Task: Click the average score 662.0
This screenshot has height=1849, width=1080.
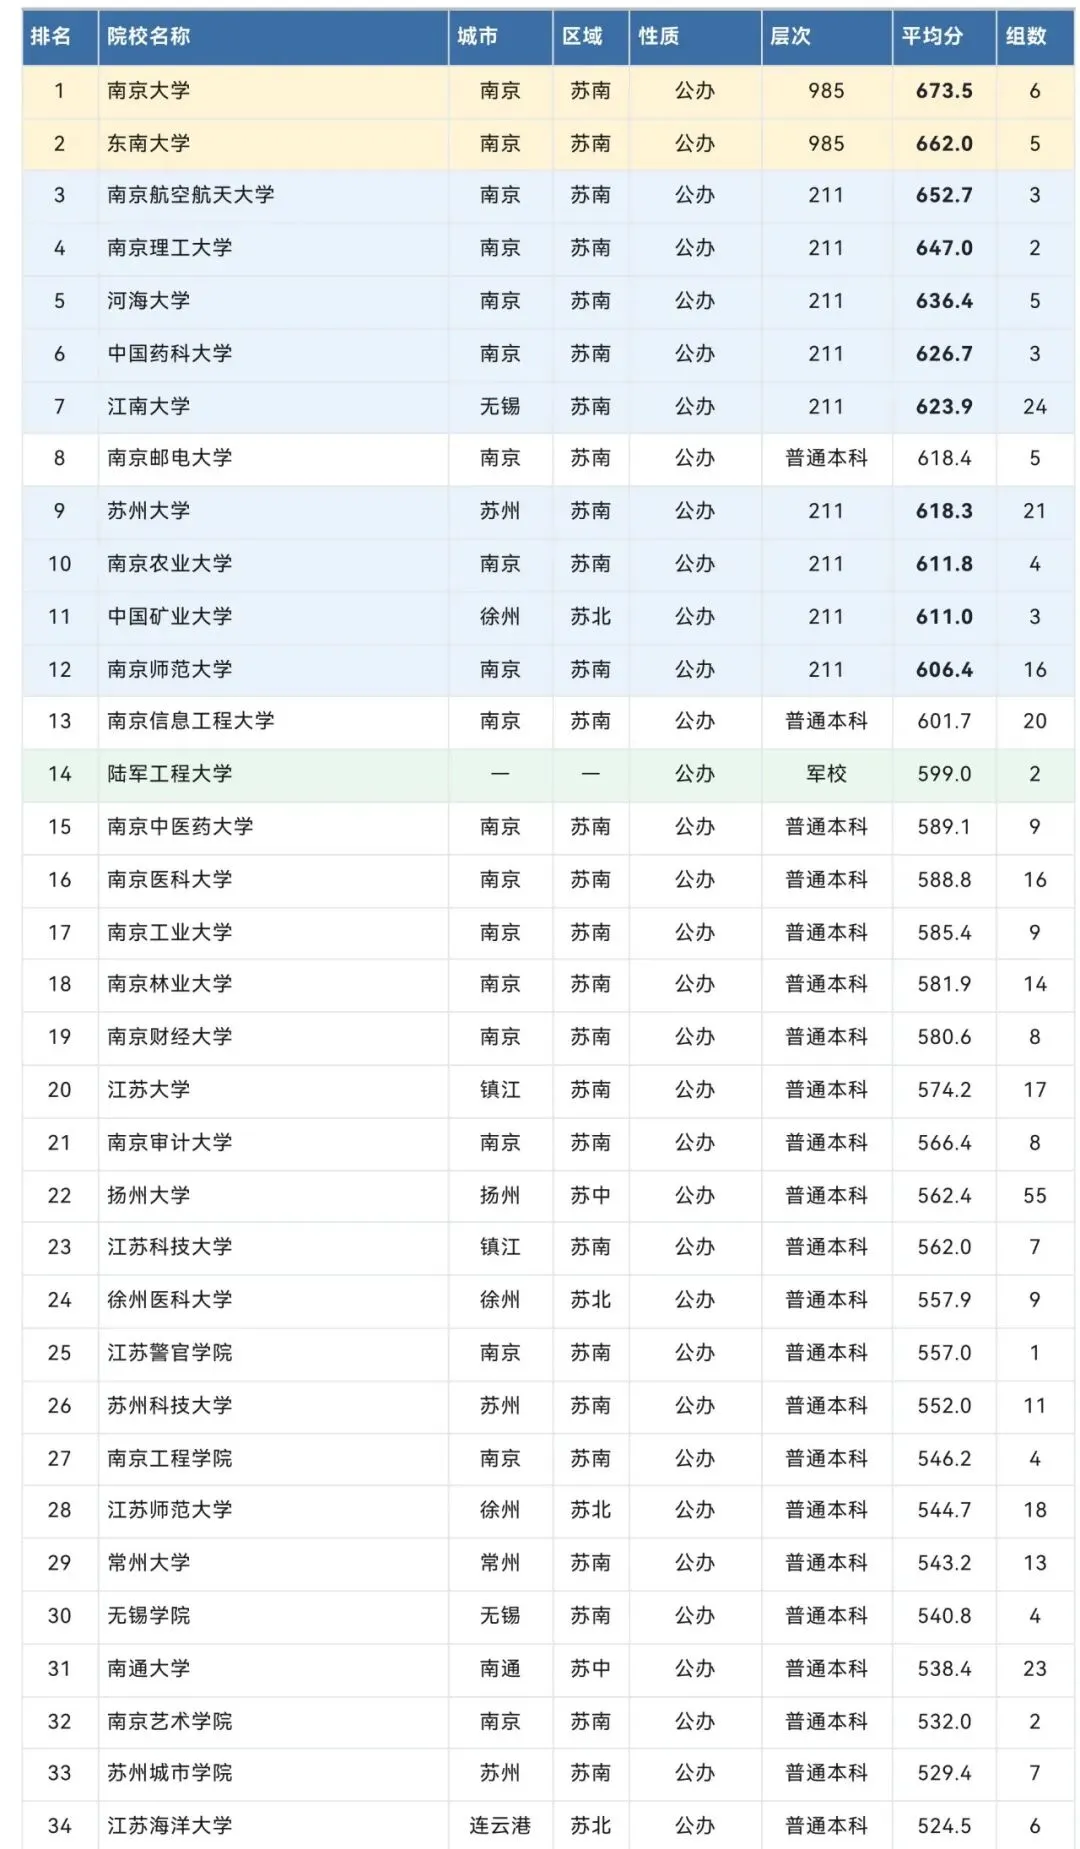Action: (944, 144)
